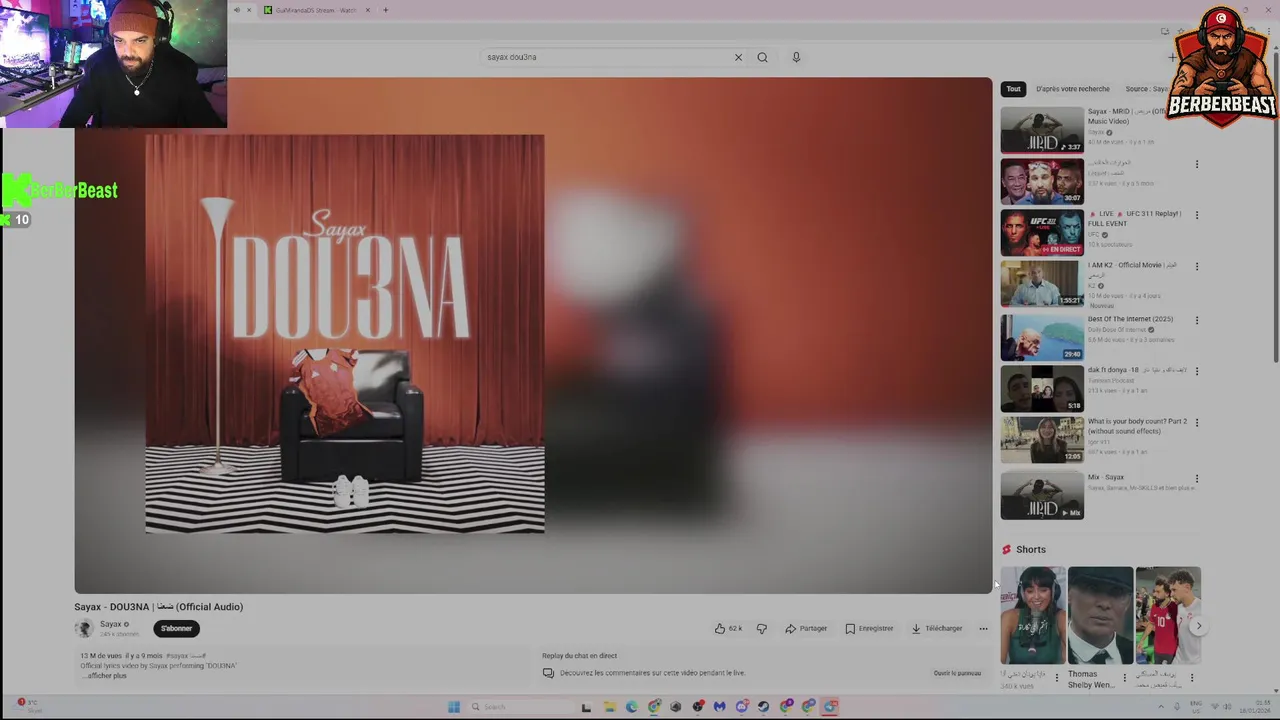Download the video via Télécharger
Viewport: 1280px width, 720px height.
[937, 628]
